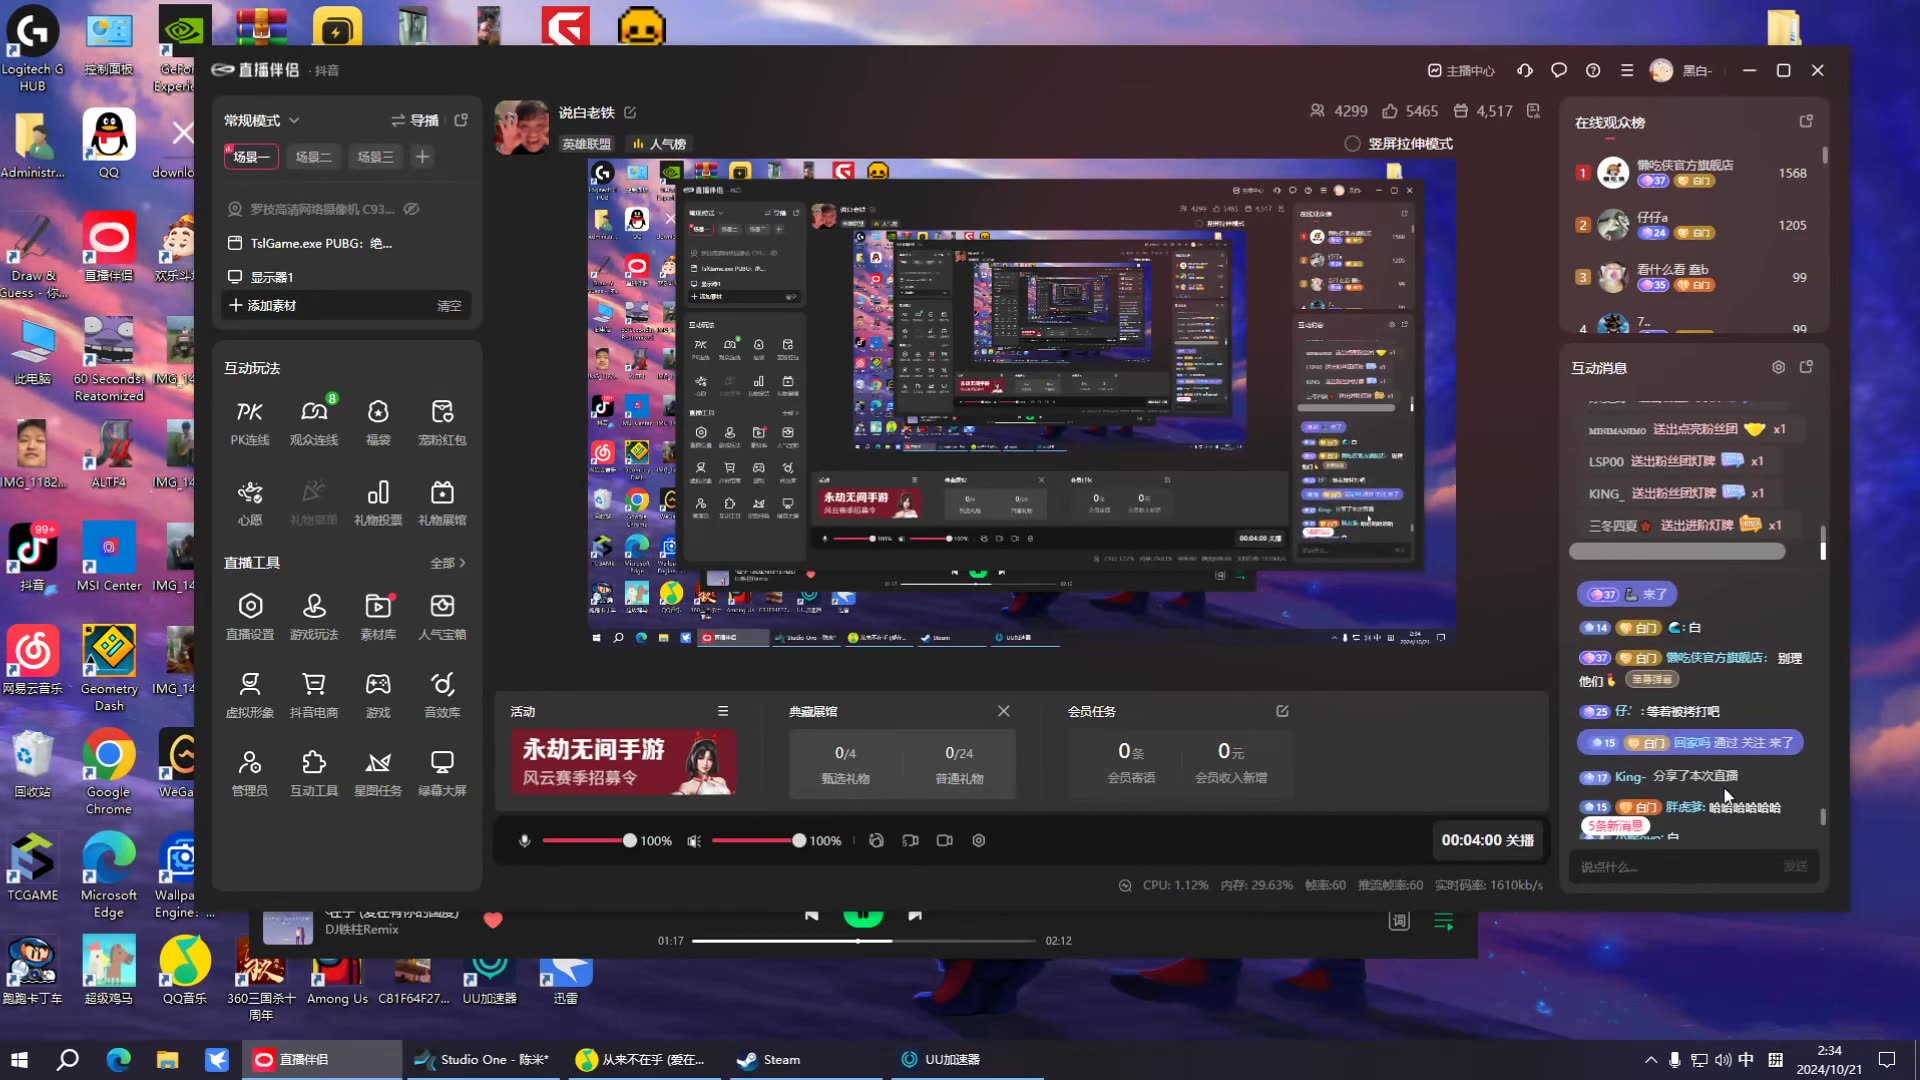Open the headset support icon in title bar
The image size is (1920, 1080).
[1525, 70]
